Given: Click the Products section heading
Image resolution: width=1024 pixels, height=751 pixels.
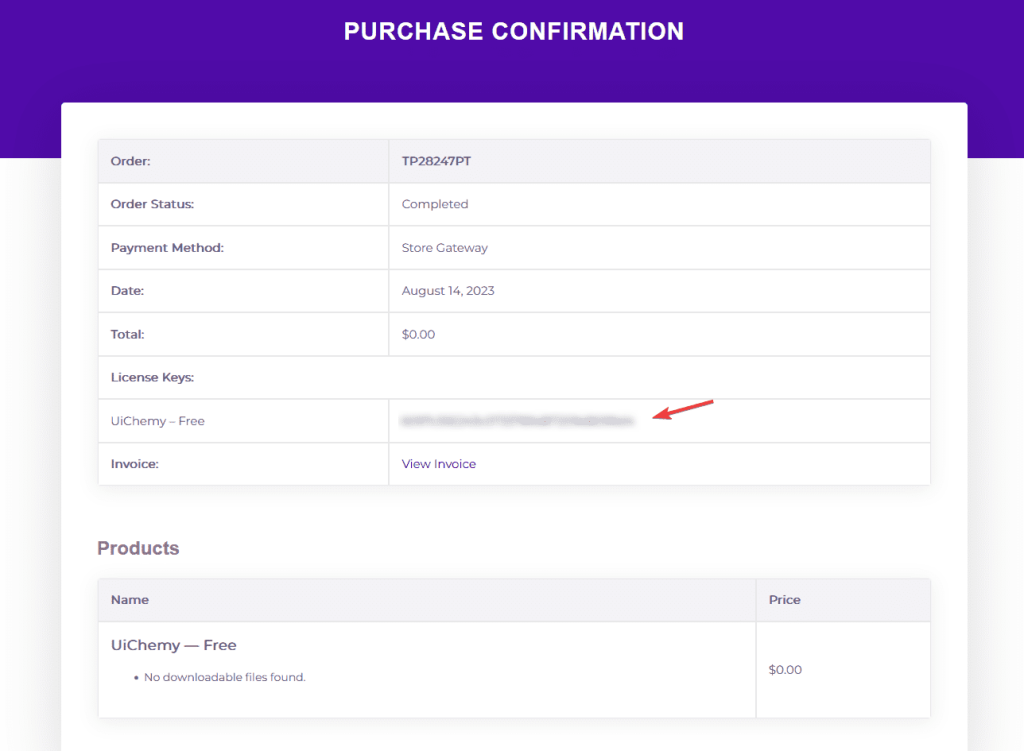Looking at the screenshot, I should pyautogui.click(x=138, y=548).
